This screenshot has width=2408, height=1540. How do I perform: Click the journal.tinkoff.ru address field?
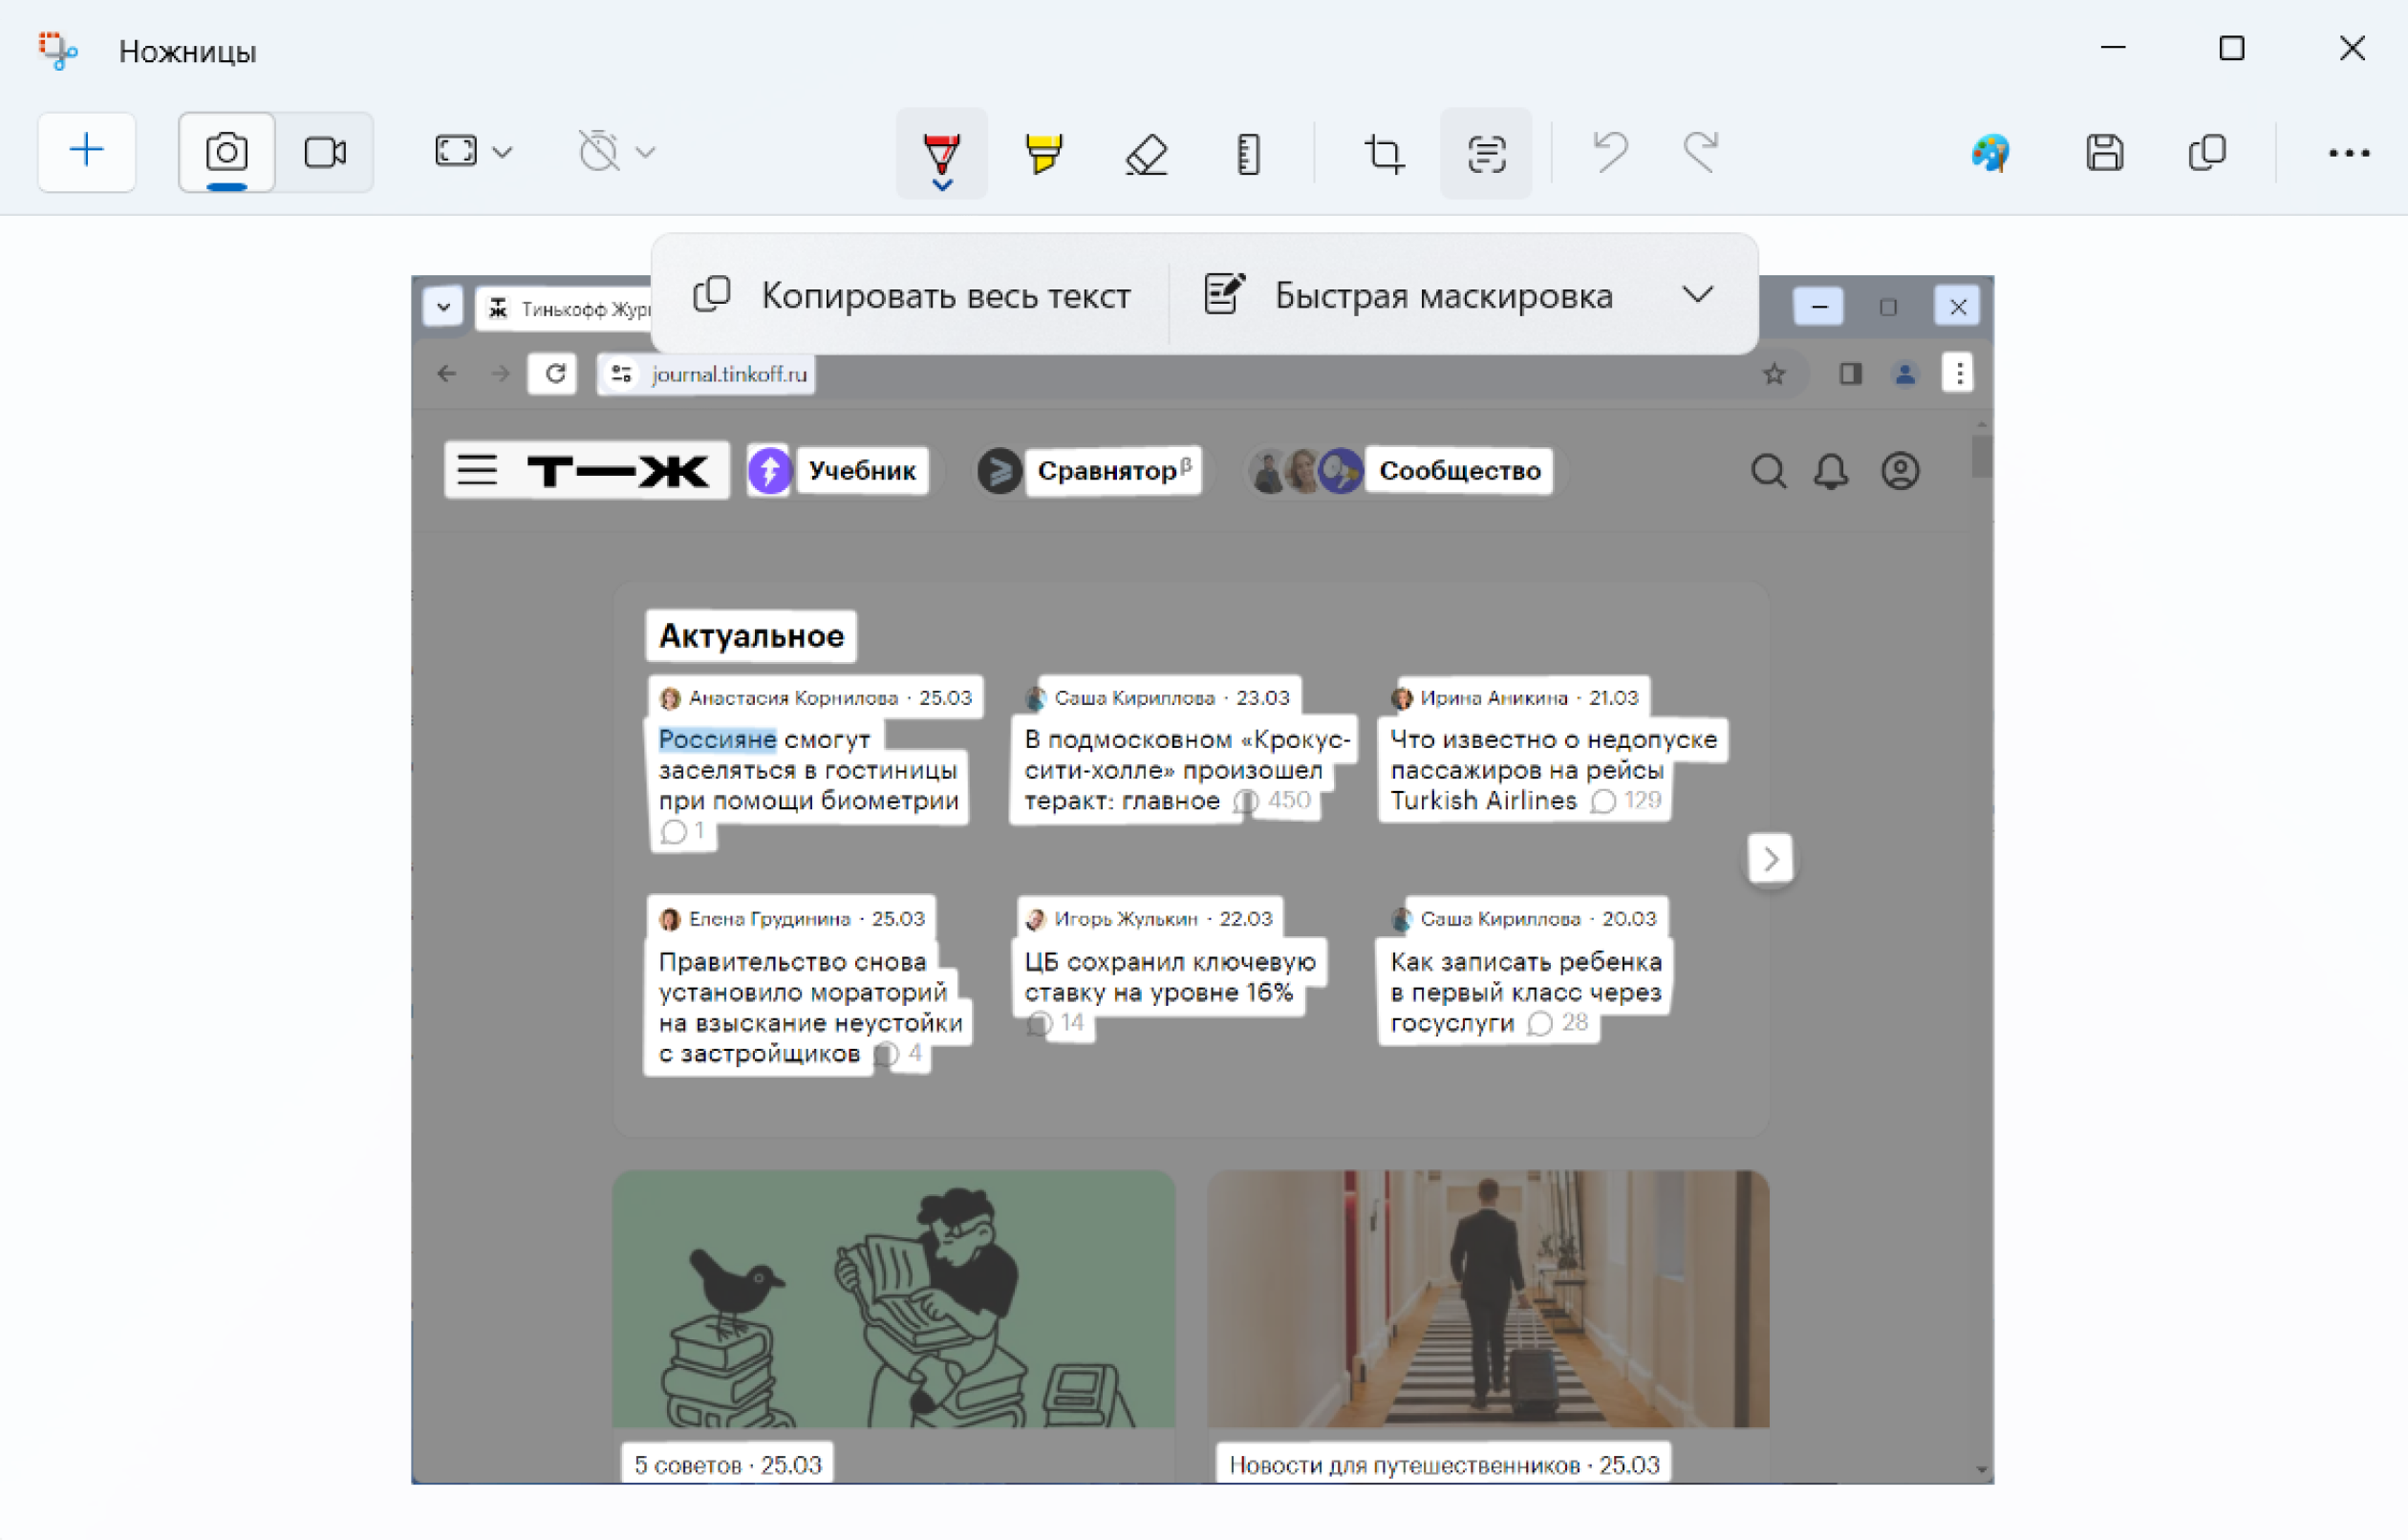point(729,374)
